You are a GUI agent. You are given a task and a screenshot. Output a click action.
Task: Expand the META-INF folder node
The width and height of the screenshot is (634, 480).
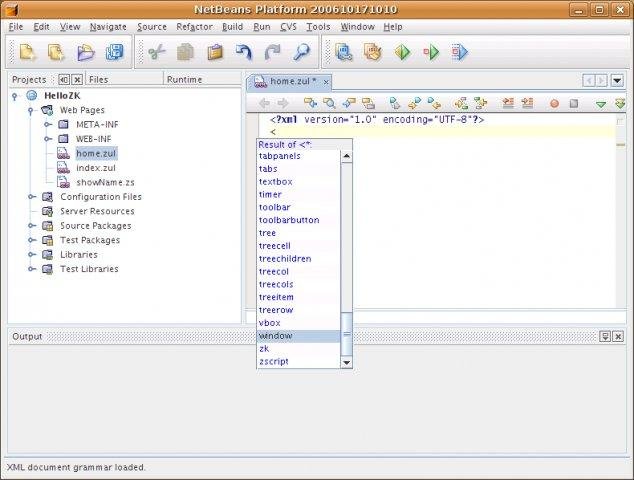pos(47,125)
